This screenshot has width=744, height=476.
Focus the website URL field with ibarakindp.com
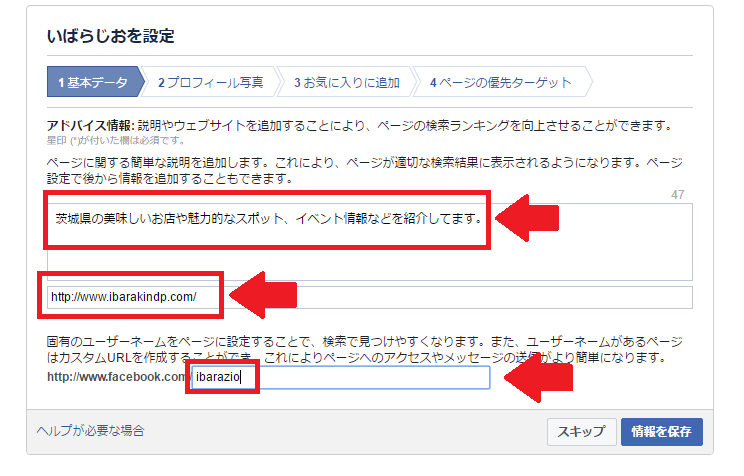[x=370, y=297]
